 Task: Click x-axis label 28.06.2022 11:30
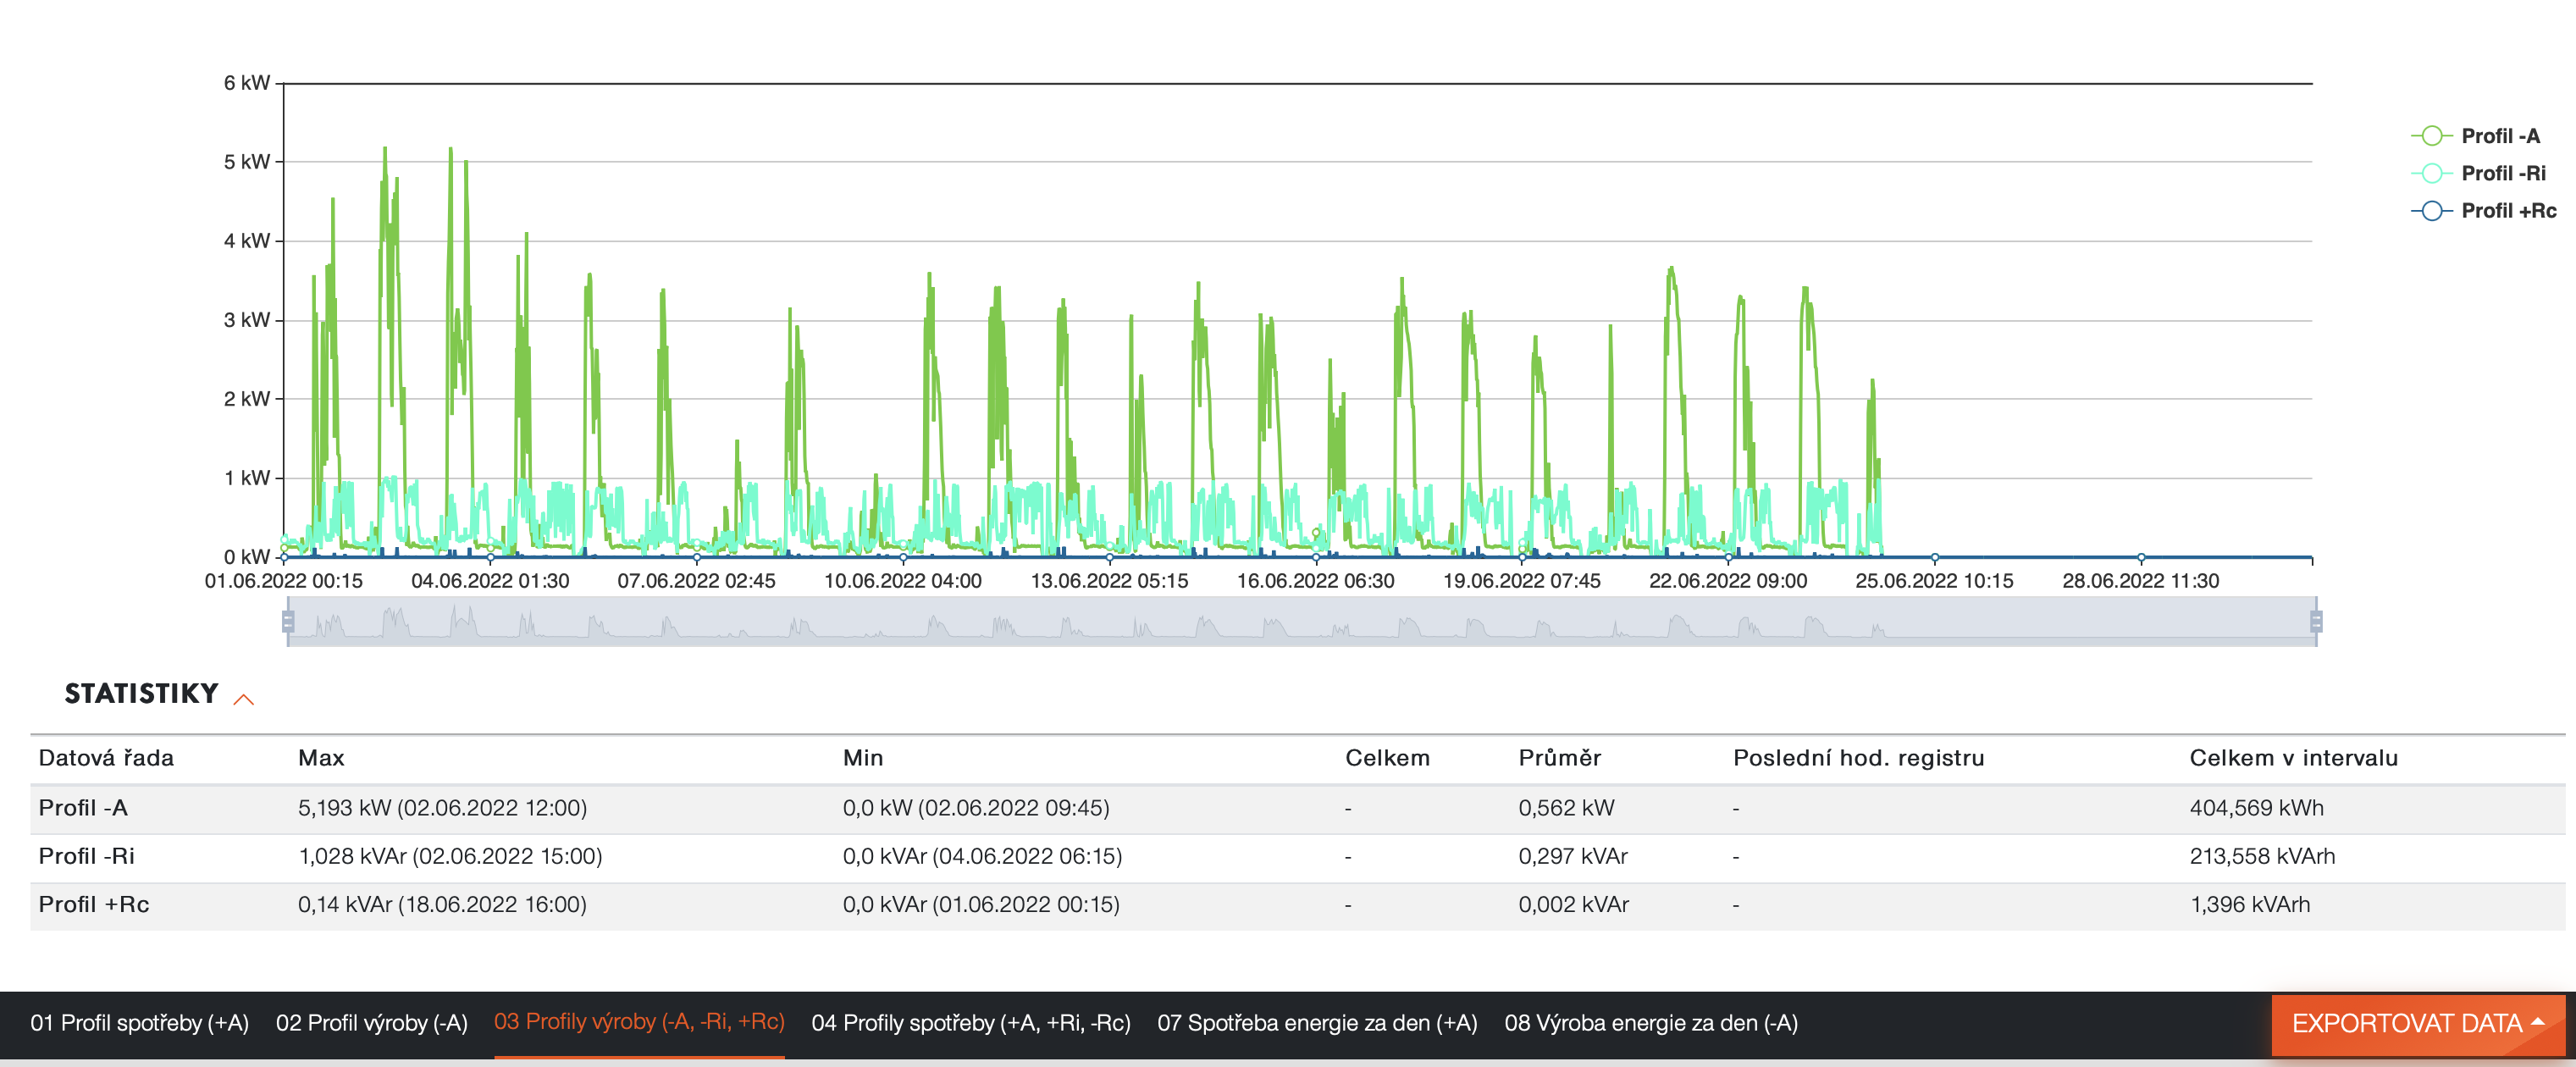2141,581
